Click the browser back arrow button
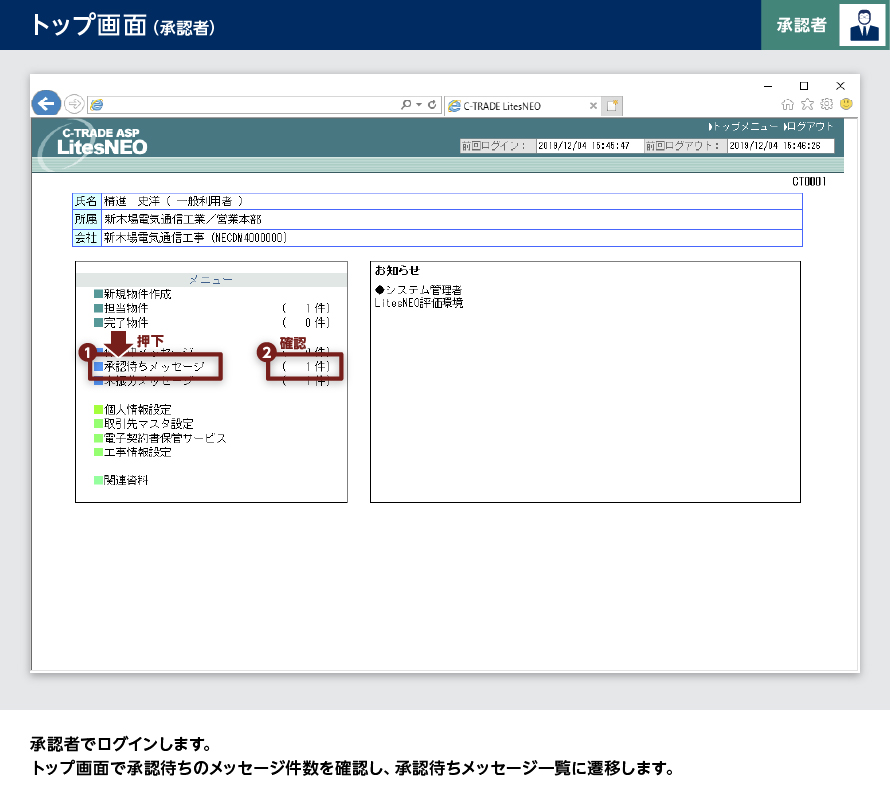The width and height of the screenshot is (890, 810). point(46,103)
